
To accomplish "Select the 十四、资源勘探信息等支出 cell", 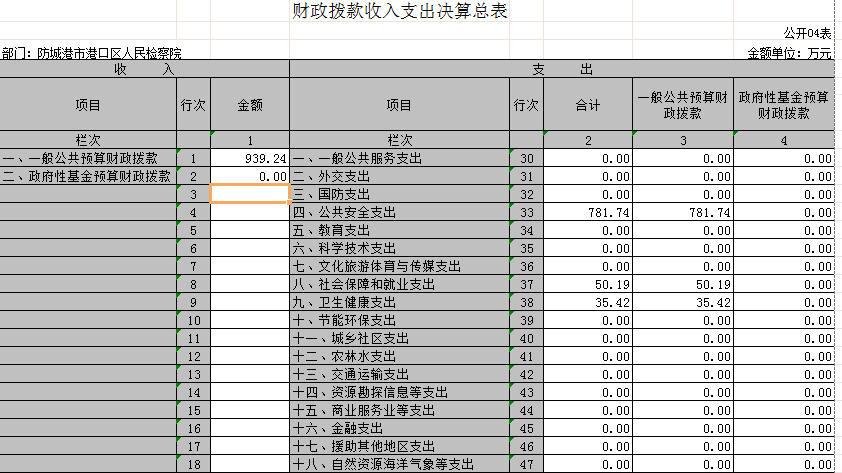I will (400, 392).
